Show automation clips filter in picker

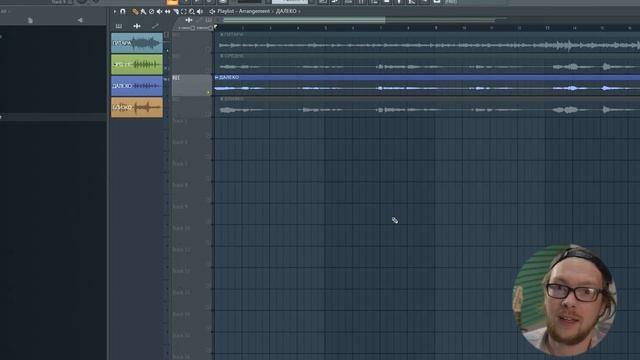155,26
